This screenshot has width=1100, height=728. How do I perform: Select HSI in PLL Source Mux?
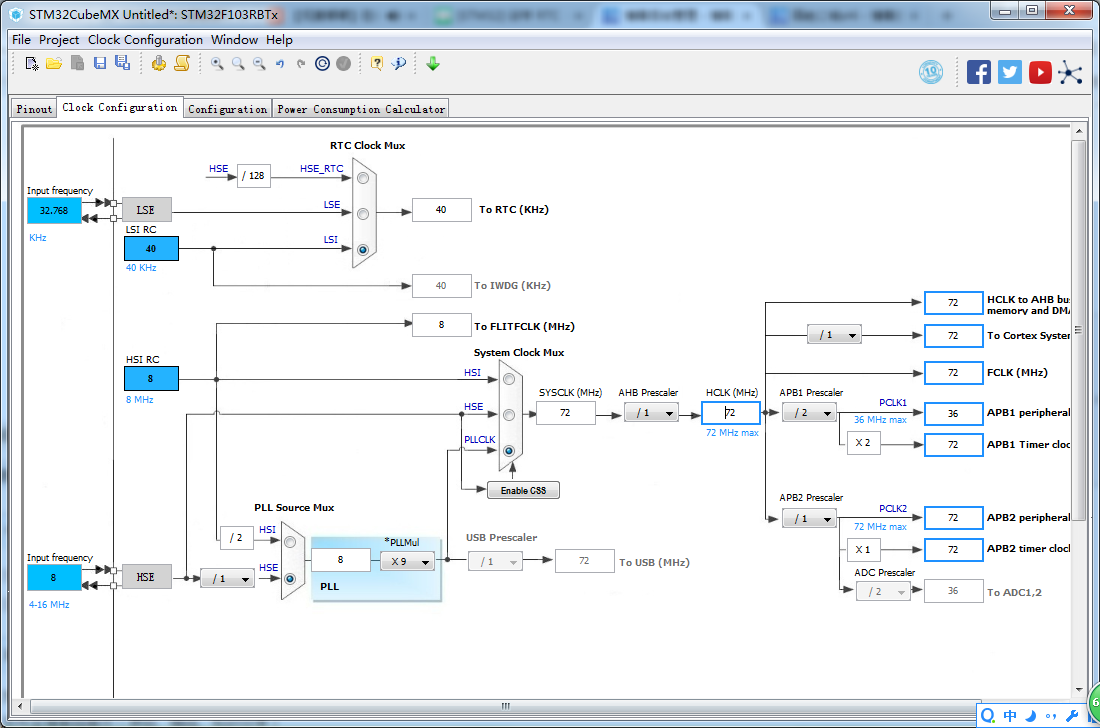pos(290,542)
